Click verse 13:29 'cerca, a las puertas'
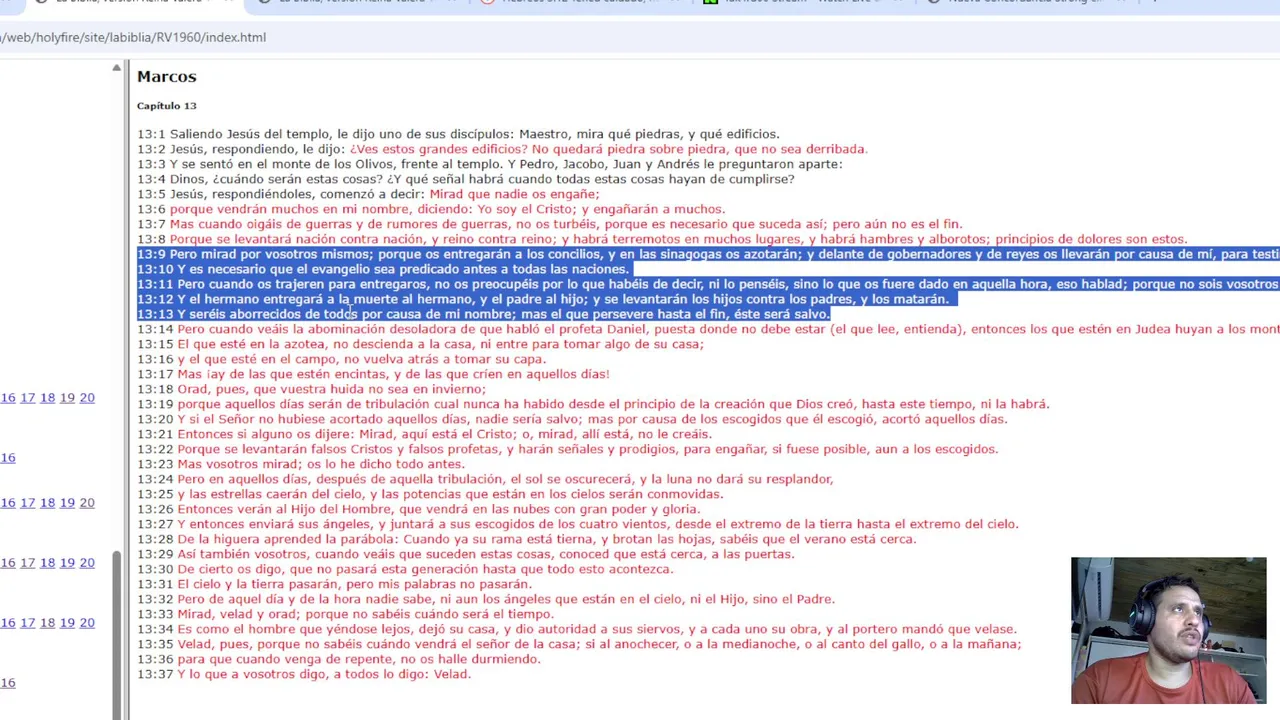This screenshot has height=720, width=1280. (466, 554)
